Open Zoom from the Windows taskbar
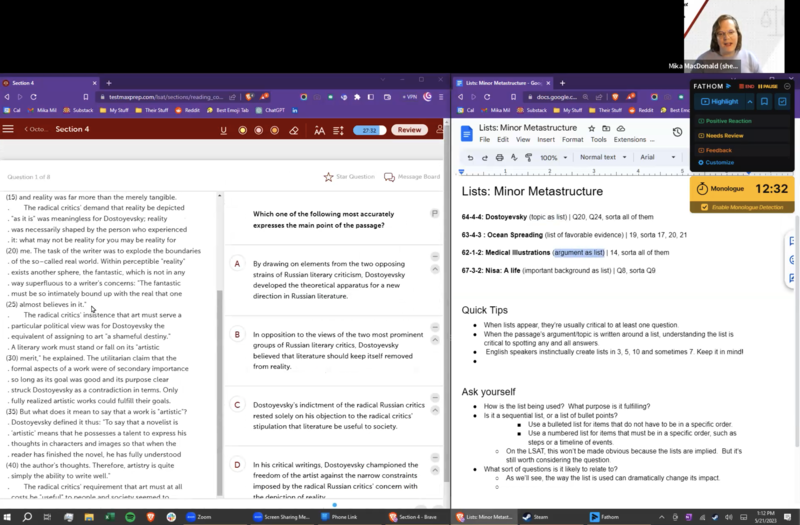This screenshot has height=525, width=800. 198,517
